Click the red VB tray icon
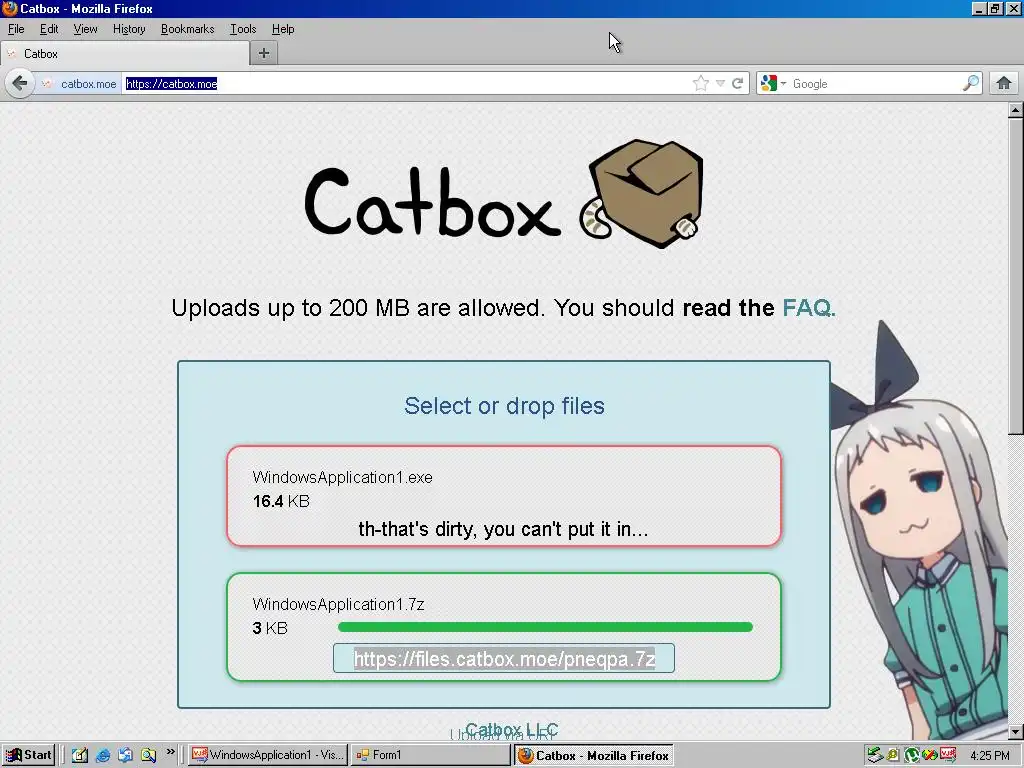The height and width of the screenshot is (768, 1024). (948, 755)
